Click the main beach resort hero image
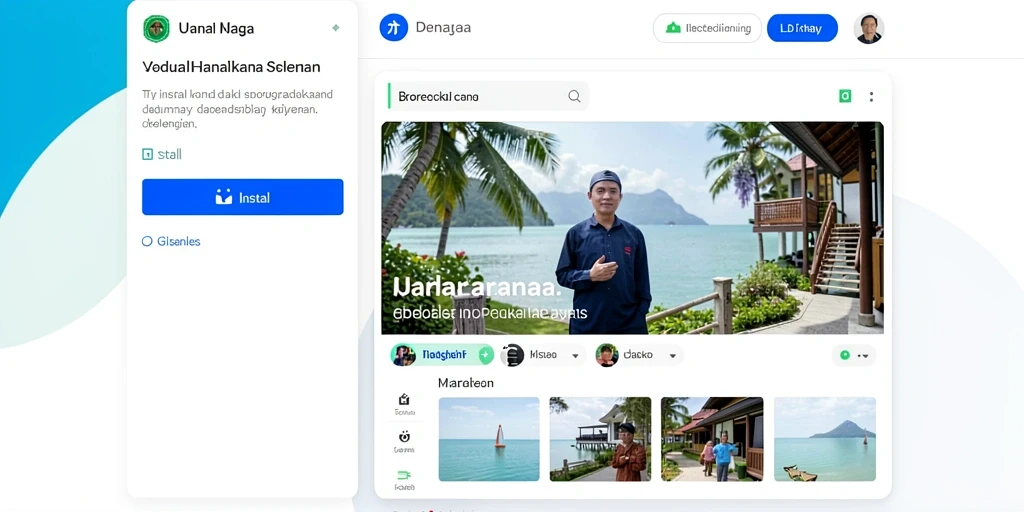Image resolution: width=1024 pixels, height=512 pixels. 632,228
